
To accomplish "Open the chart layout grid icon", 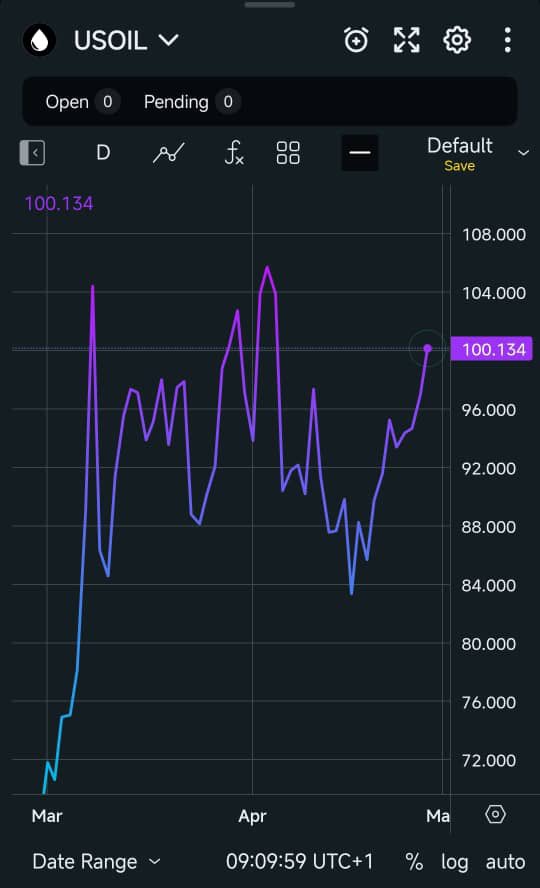I will (288, 153).
